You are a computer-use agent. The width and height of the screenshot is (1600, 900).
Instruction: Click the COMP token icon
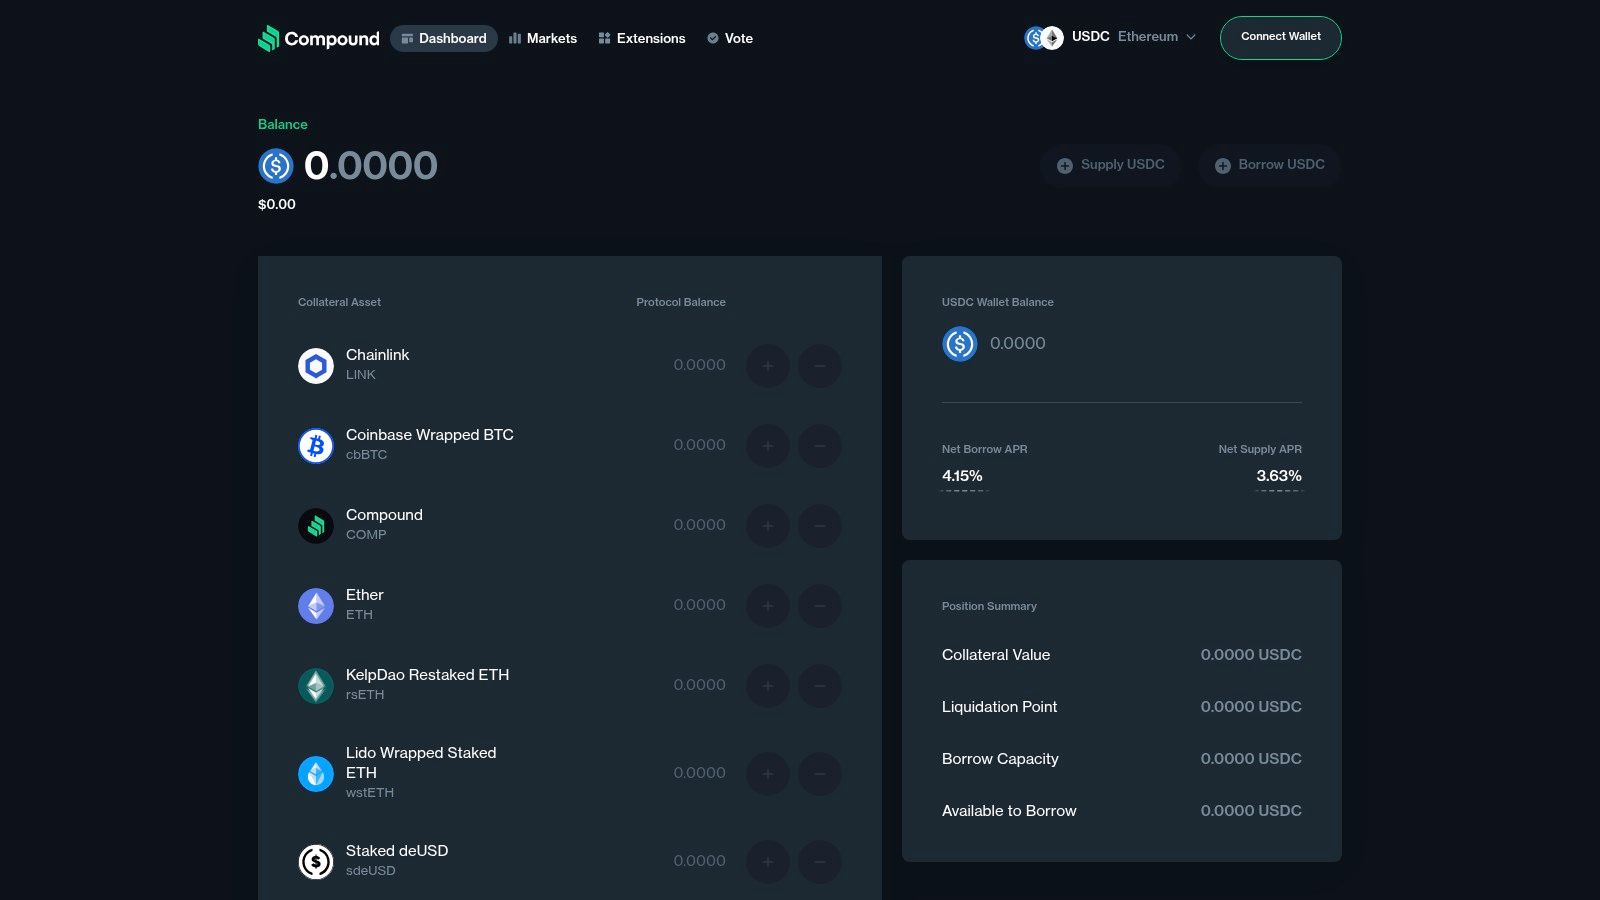click(316, 526)
